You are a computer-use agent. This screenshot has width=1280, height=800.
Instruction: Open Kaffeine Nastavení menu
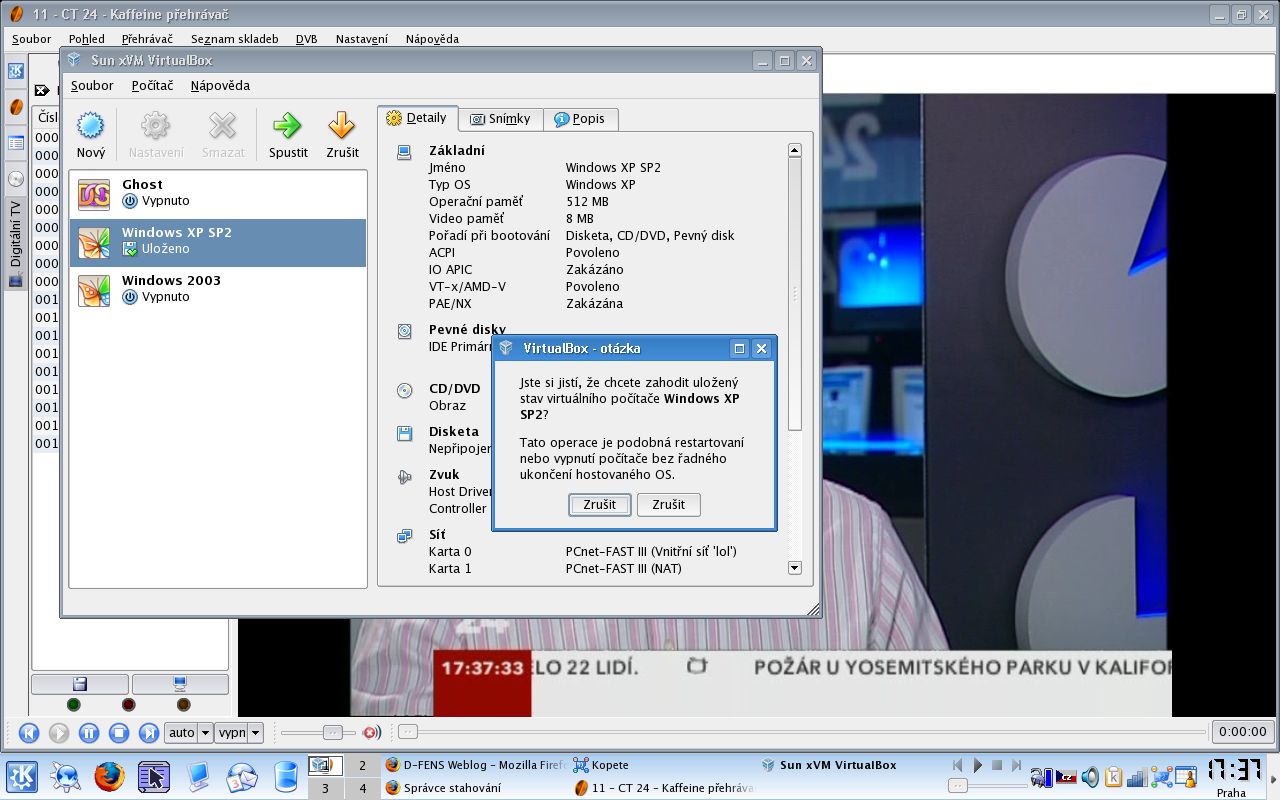(x=361, y=39)
